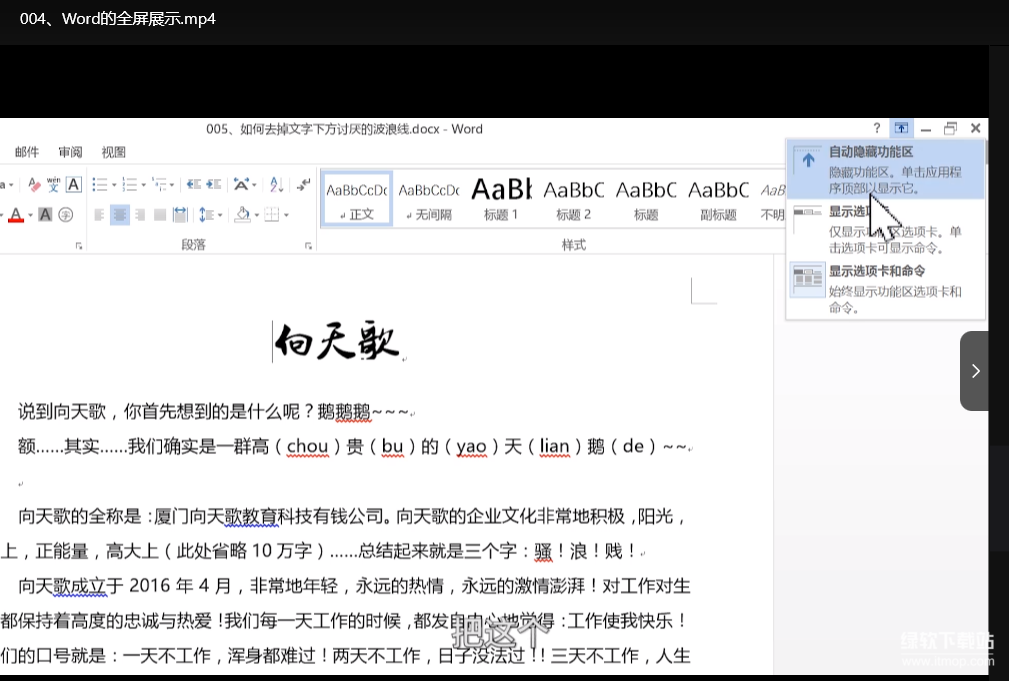Click the Show/Hide paragraph marks icon
1009x681 pixels.
[303, 185]
